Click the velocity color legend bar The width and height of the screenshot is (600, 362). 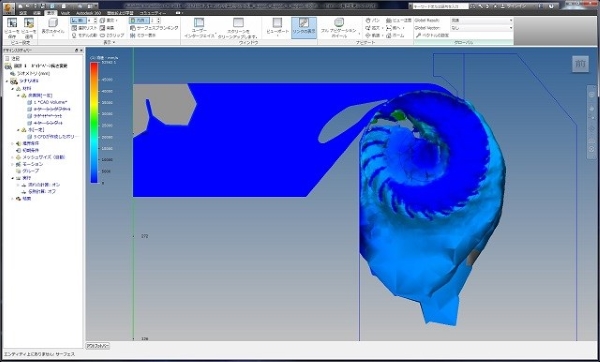pos(94,122)
